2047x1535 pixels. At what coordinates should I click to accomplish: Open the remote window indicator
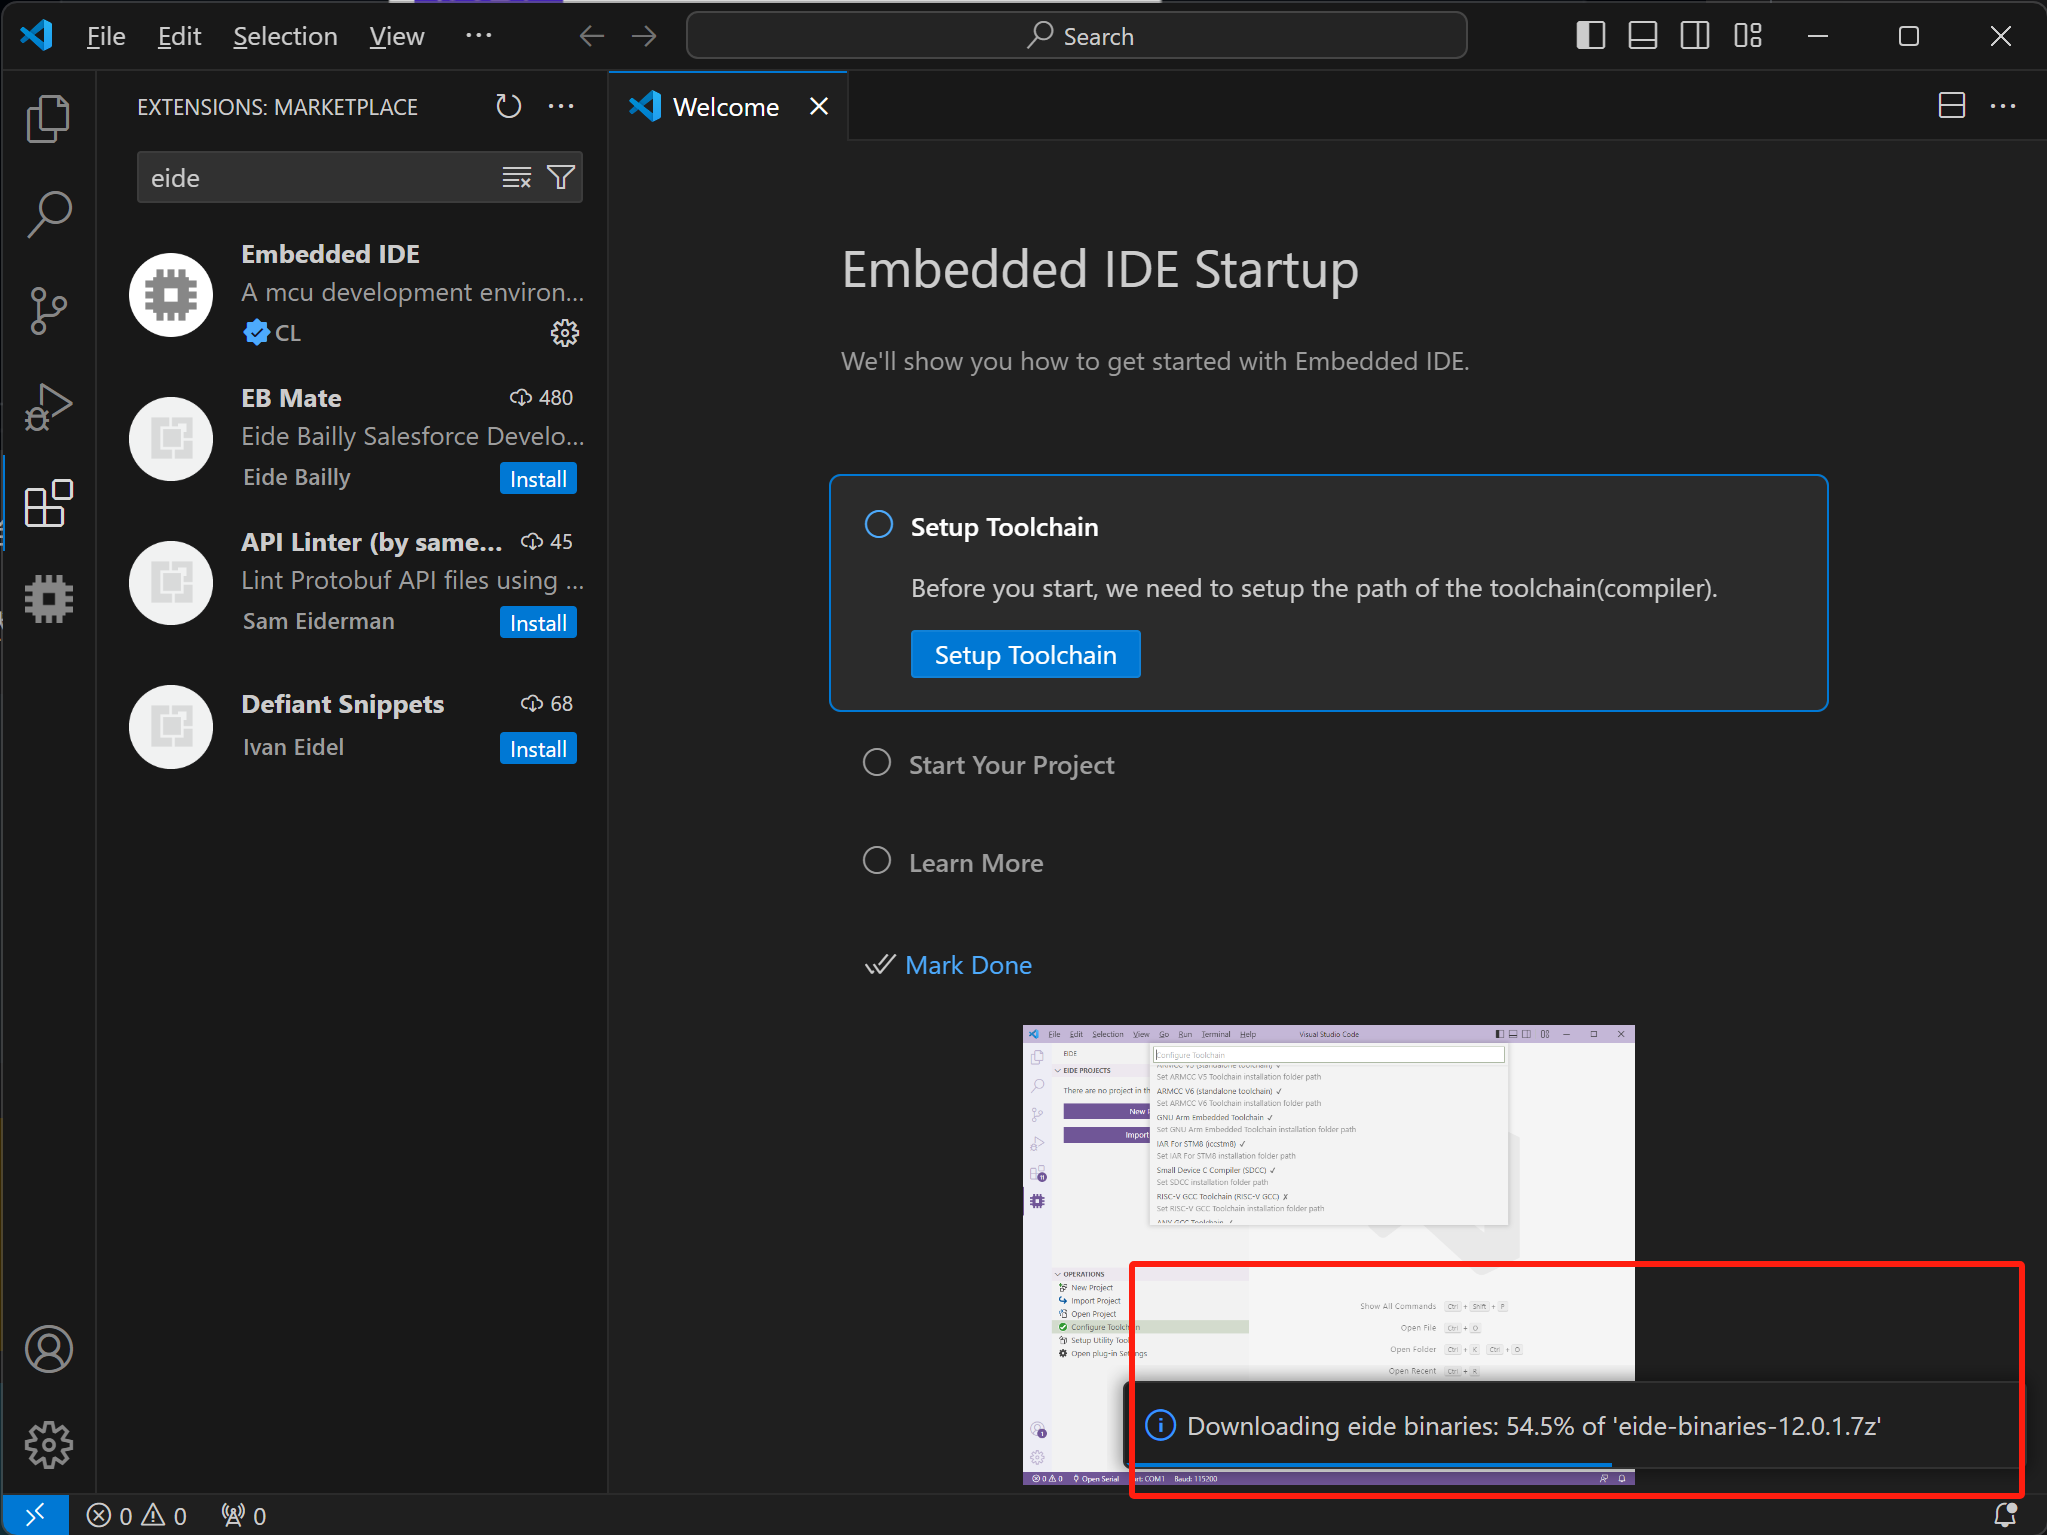click(x=35, y=1515)
